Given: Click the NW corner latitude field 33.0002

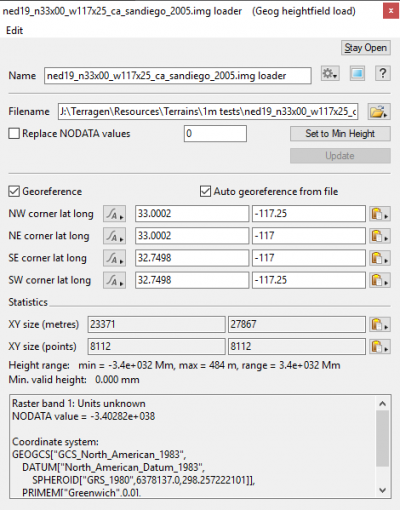Looking at the screenshot, I should [192, 214].
